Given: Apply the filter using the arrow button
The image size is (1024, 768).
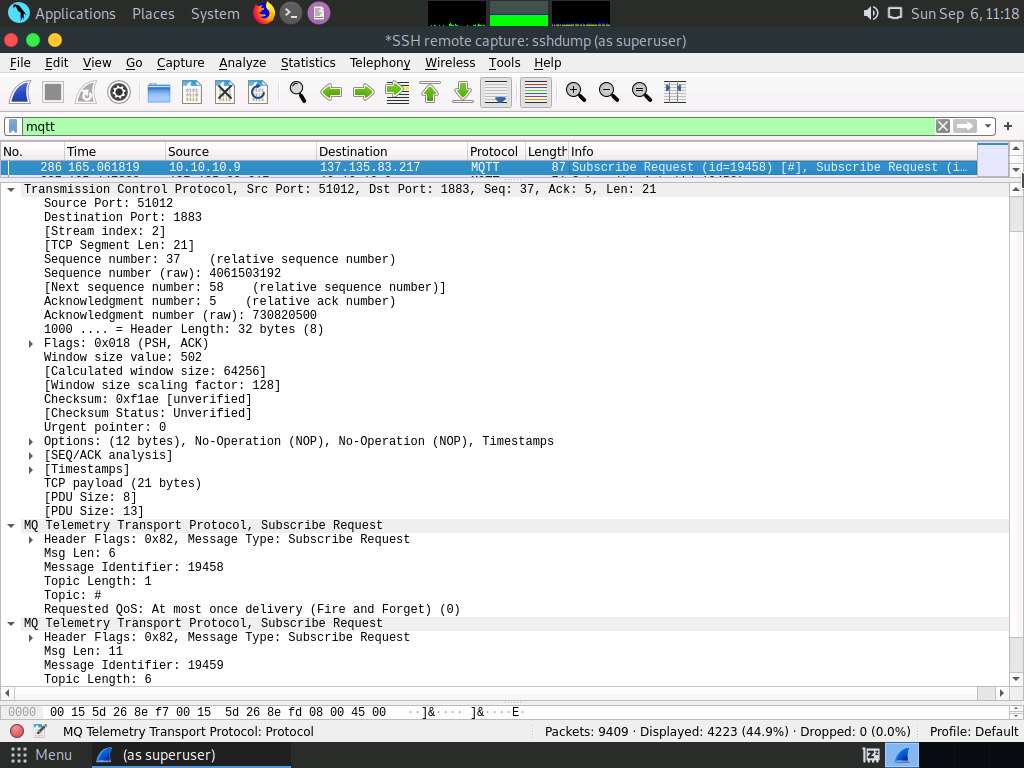Looking at the screenshot, I should click(x=963, y=126).
